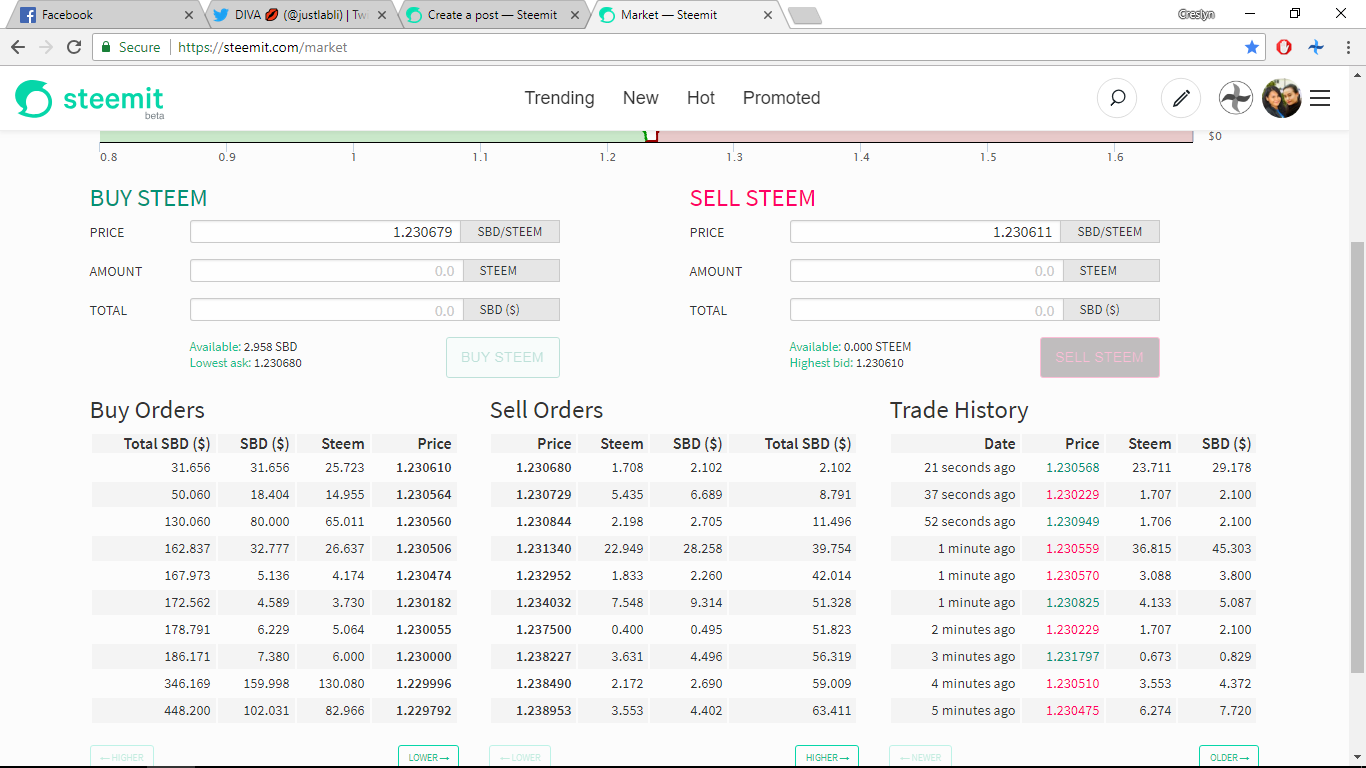Click the page vertical scrollbar
Viewport: 1366px width, 768px height.
point(1357,456)
